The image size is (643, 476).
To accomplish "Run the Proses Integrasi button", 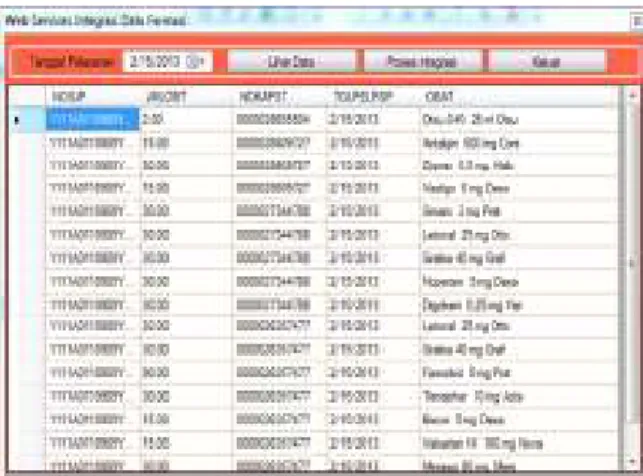I will tap(422, 61).
